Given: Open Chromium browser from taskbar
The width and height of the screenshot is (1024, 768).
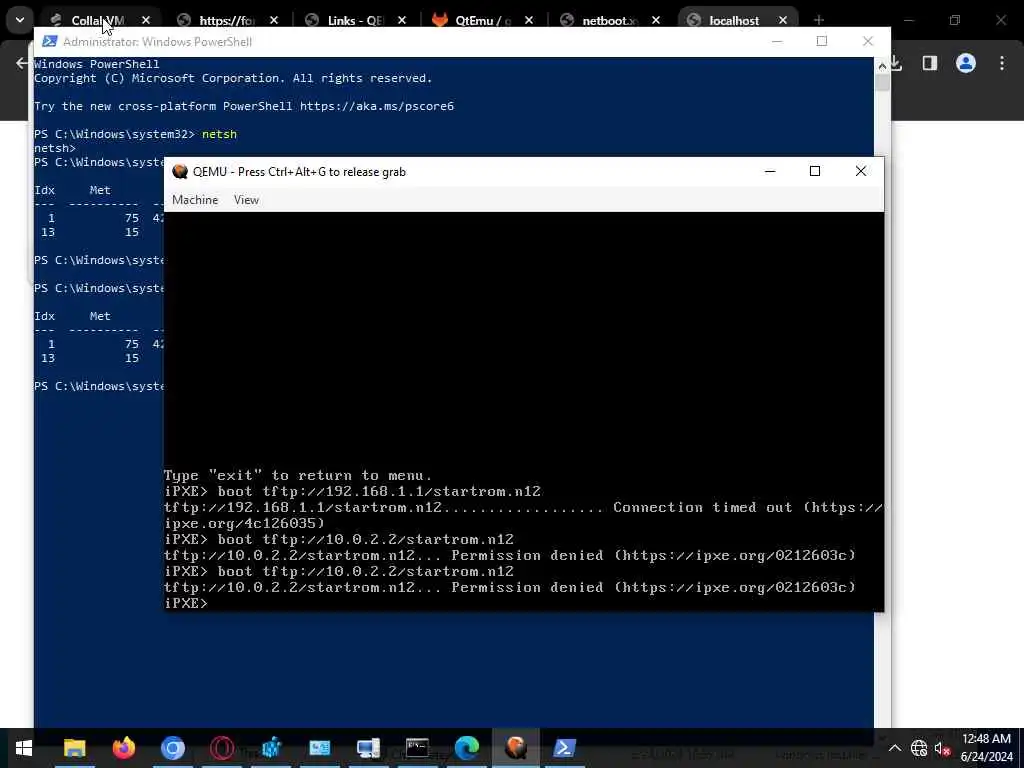Looking at the screenshot, I should [x=172, y=748].
